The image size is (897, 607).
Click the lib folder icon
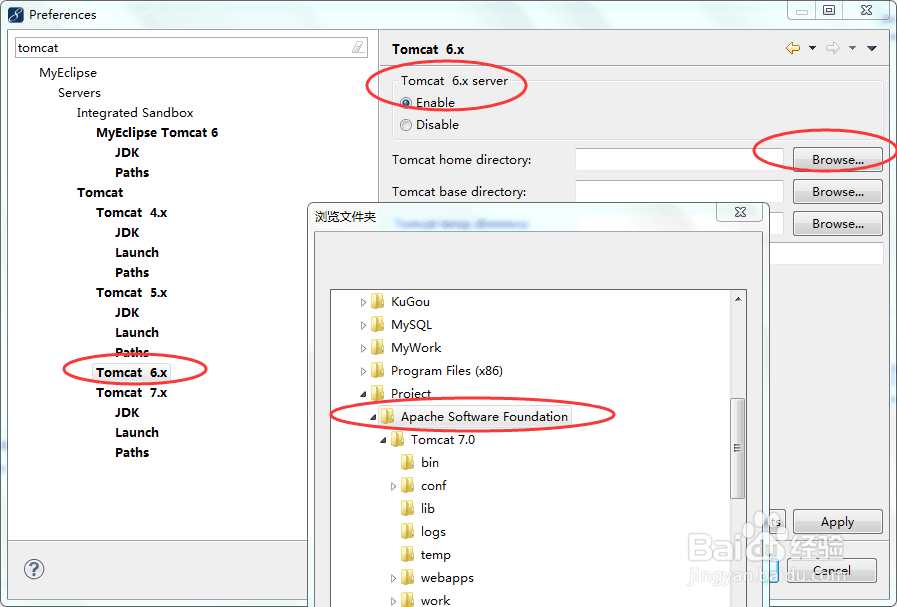point(408,508)
